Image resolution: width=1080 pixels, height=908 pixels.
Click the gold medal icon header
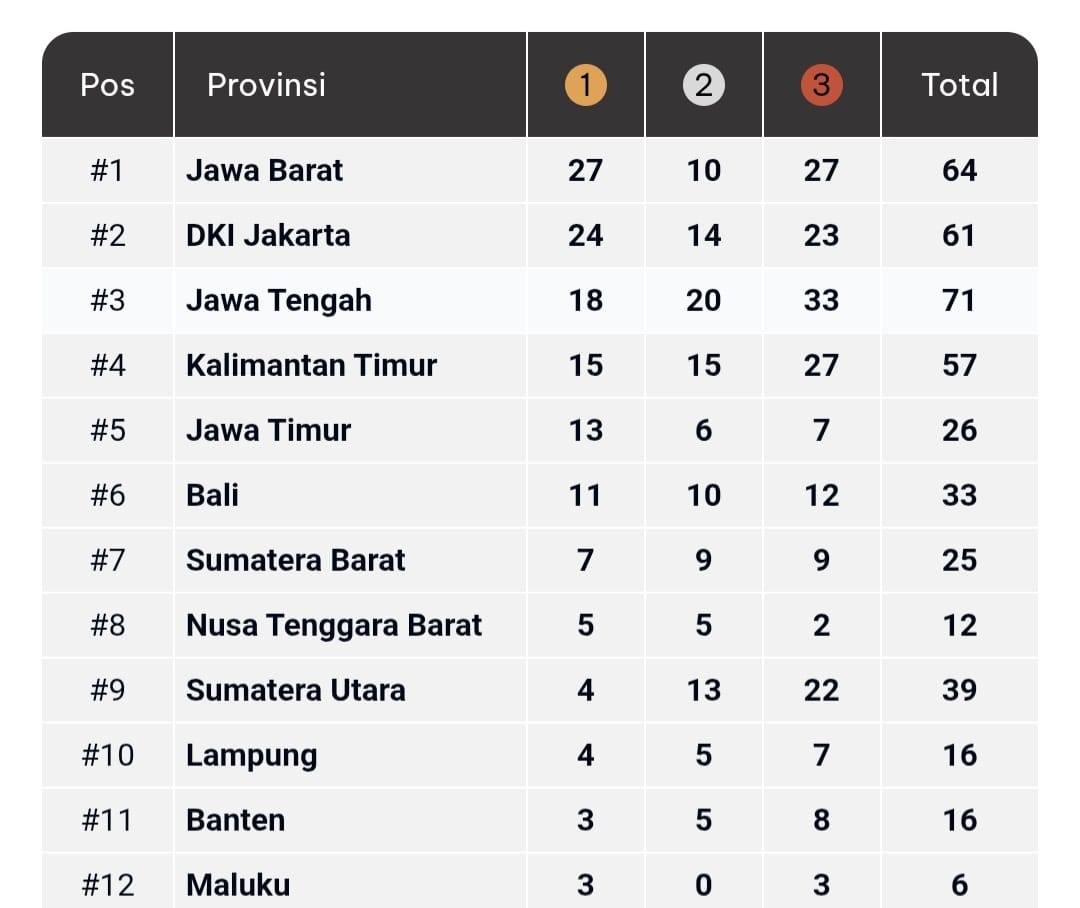click(x=585, y=86)
